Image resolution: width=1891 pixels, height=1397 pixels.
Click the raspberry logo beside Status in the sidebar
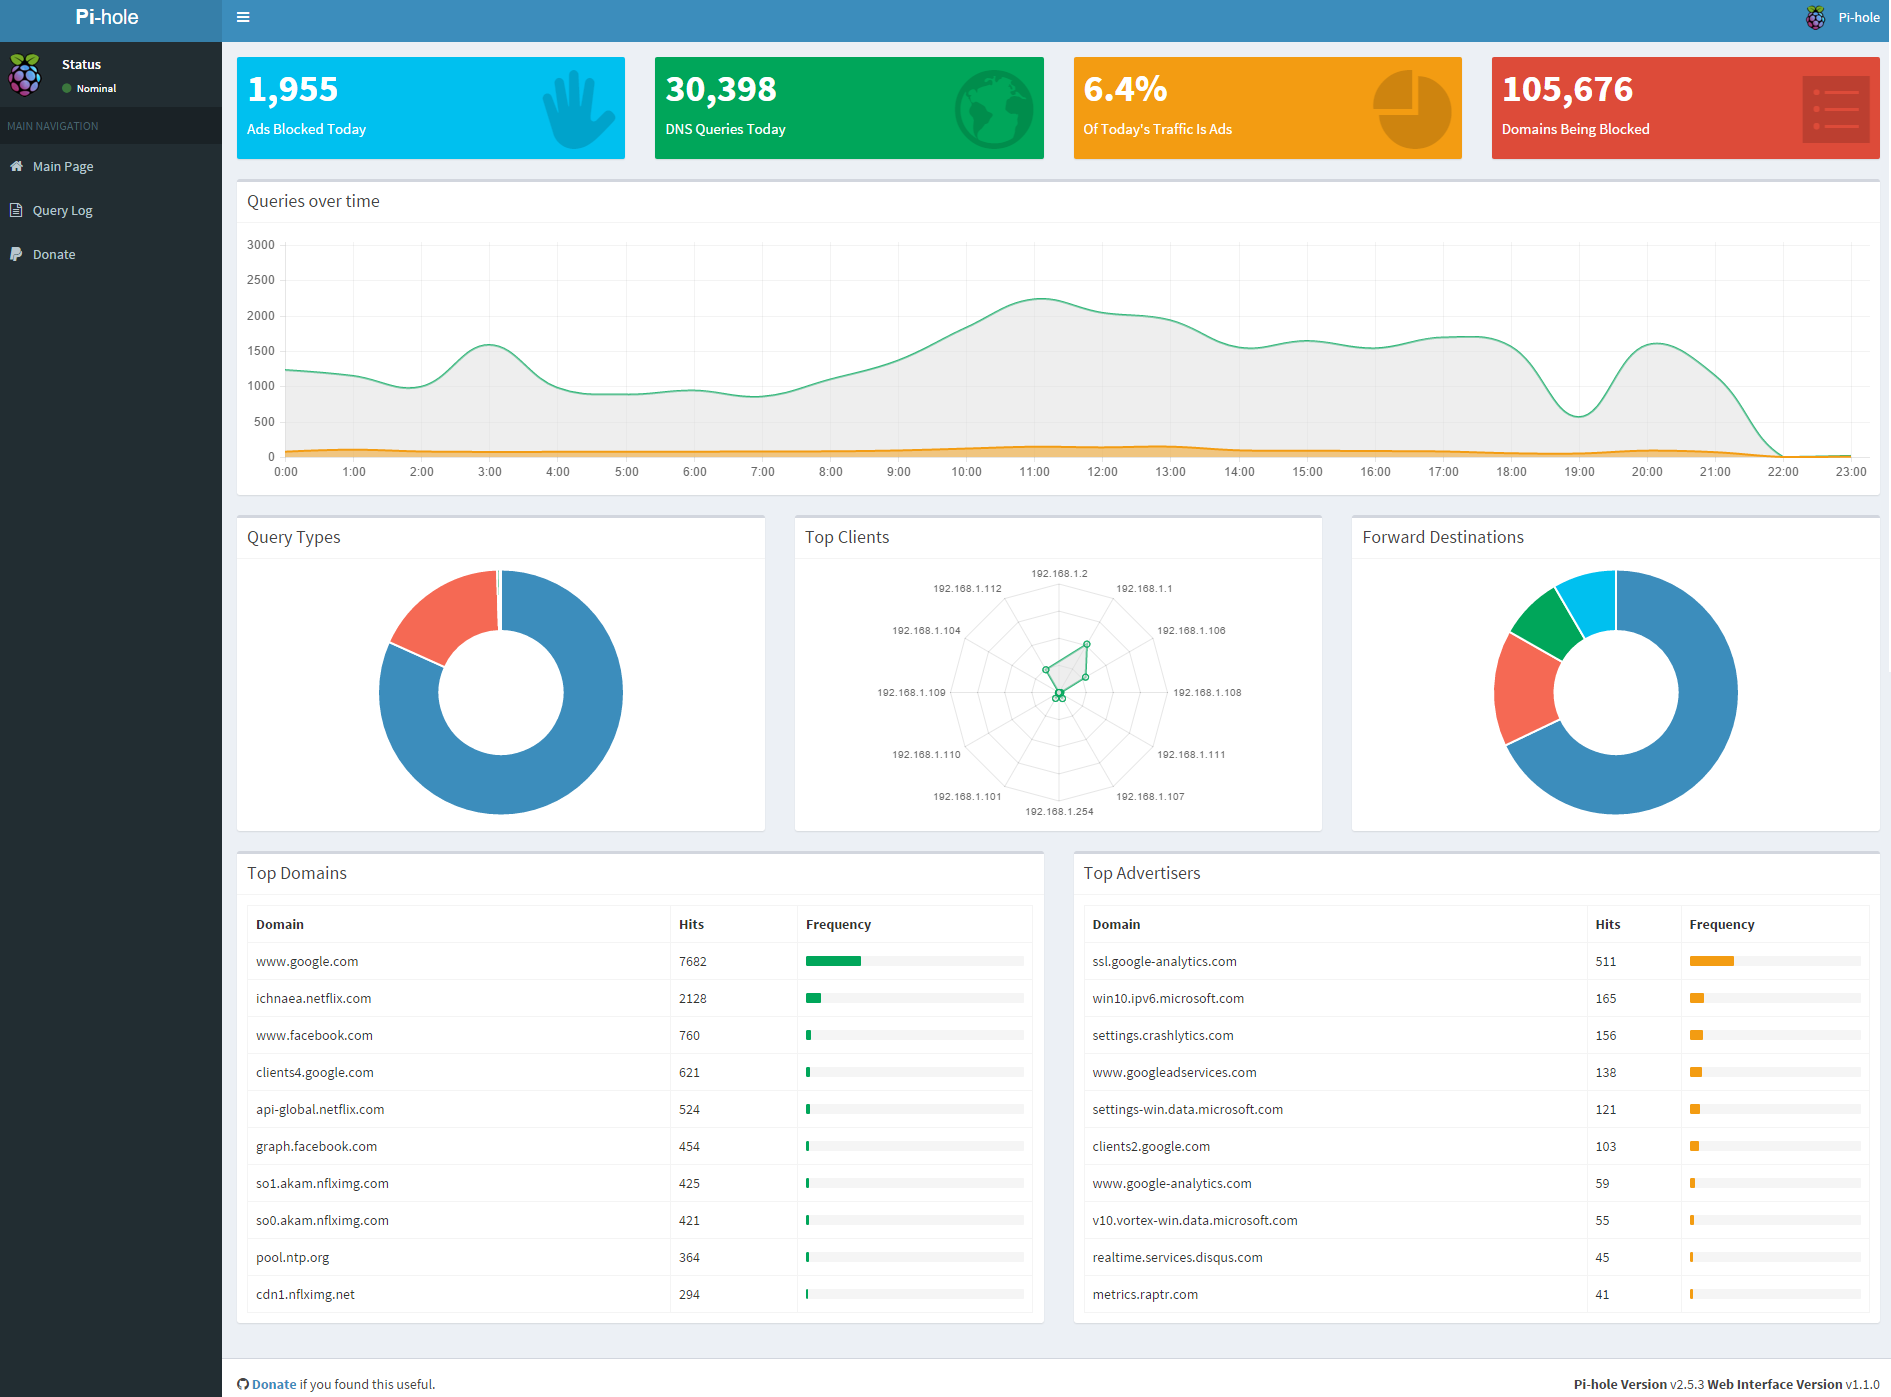(25, 75)
